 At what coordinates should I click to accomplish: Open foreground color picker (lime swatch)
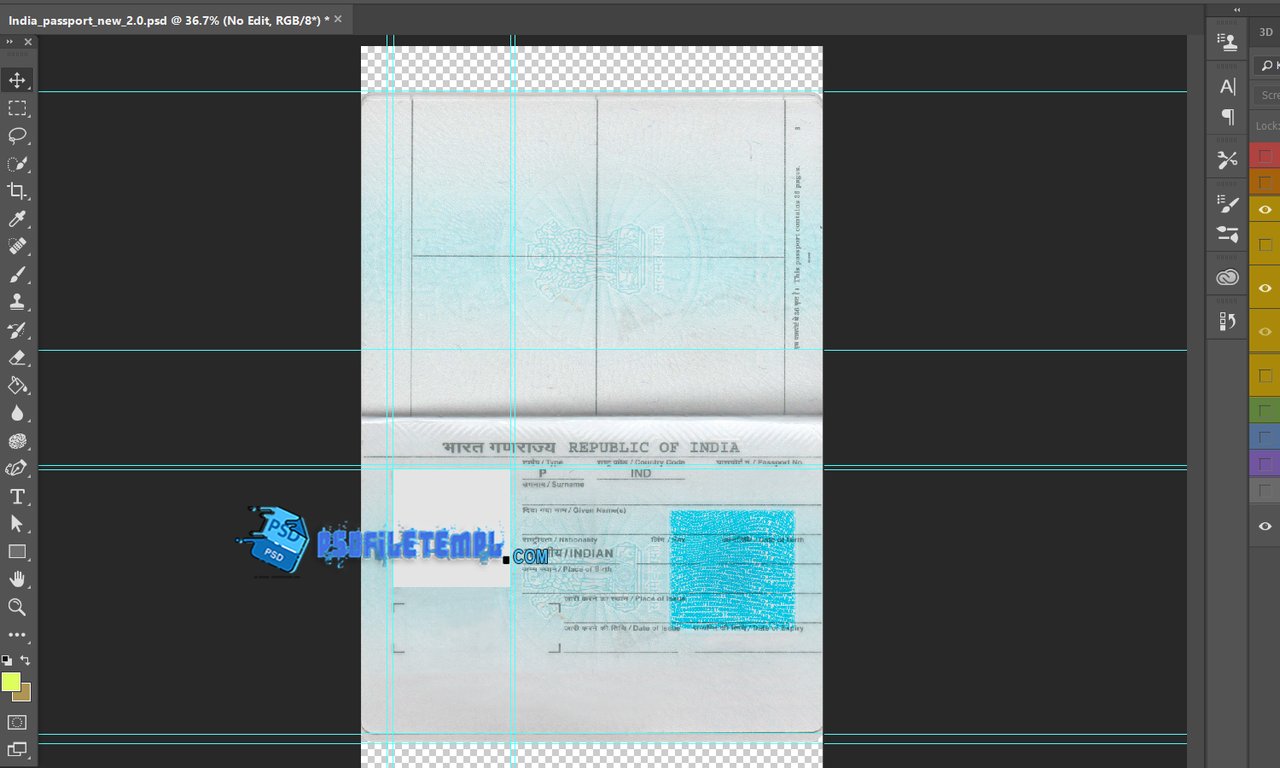(x=9, y=680)
